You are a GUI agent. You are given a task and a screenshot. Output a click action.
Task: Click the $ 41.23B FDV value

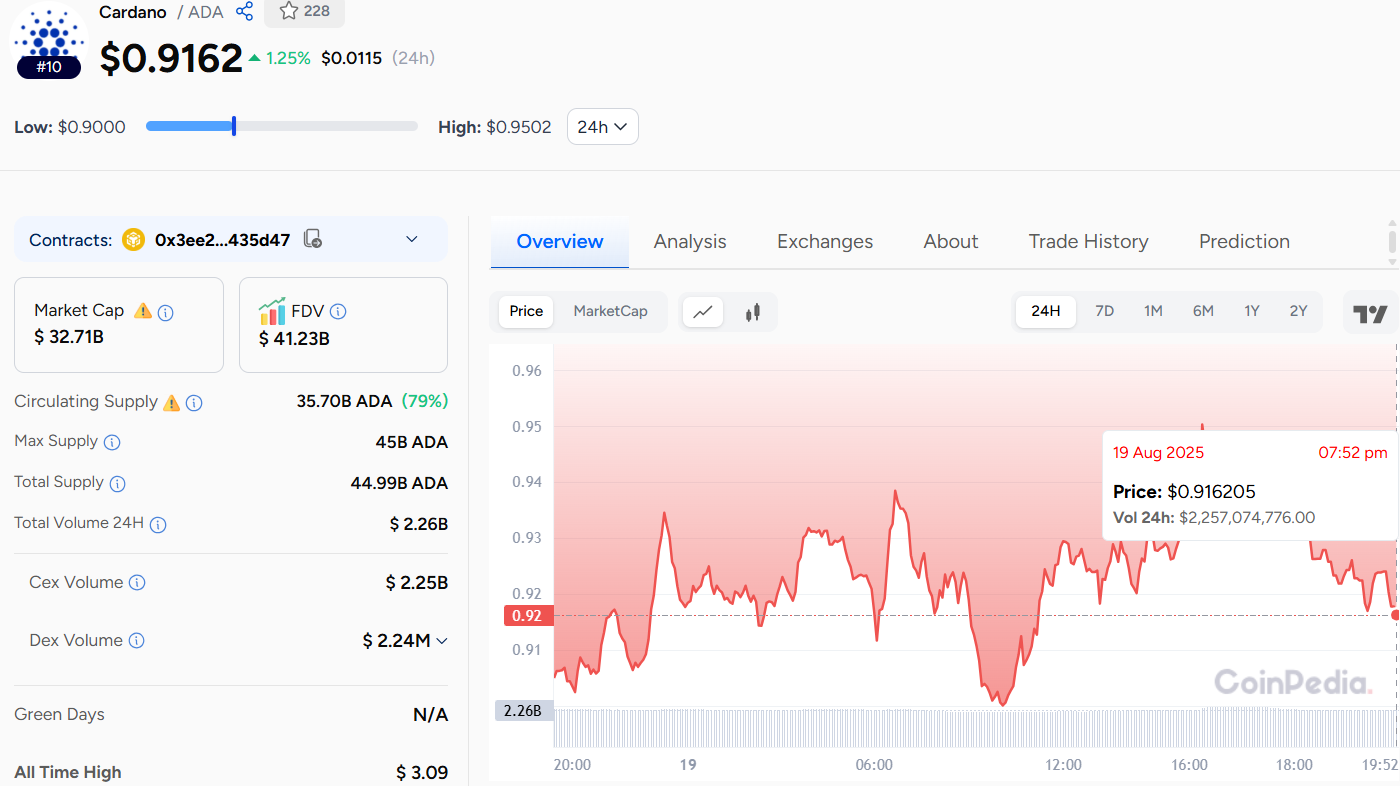click(x=294, y=339)
